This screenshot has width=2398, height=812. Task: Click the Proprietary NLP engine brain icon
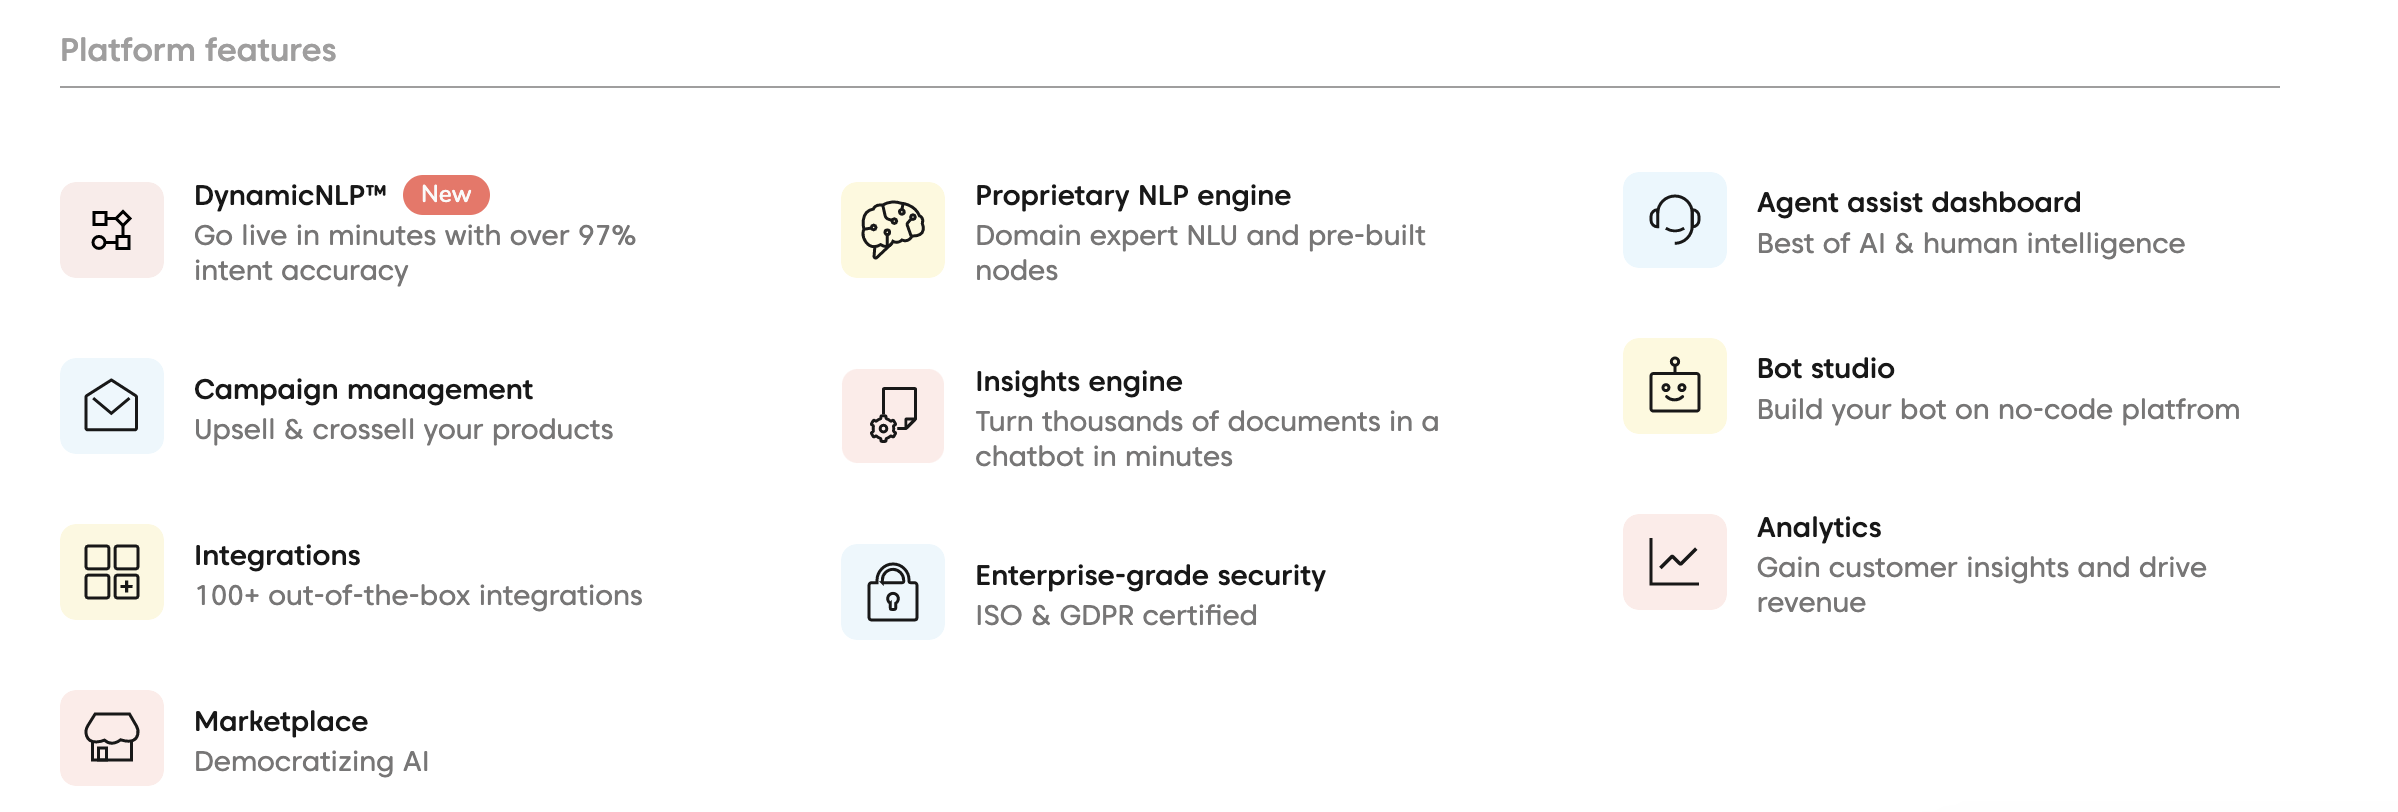pyautogui.click(x=893, y=230)
